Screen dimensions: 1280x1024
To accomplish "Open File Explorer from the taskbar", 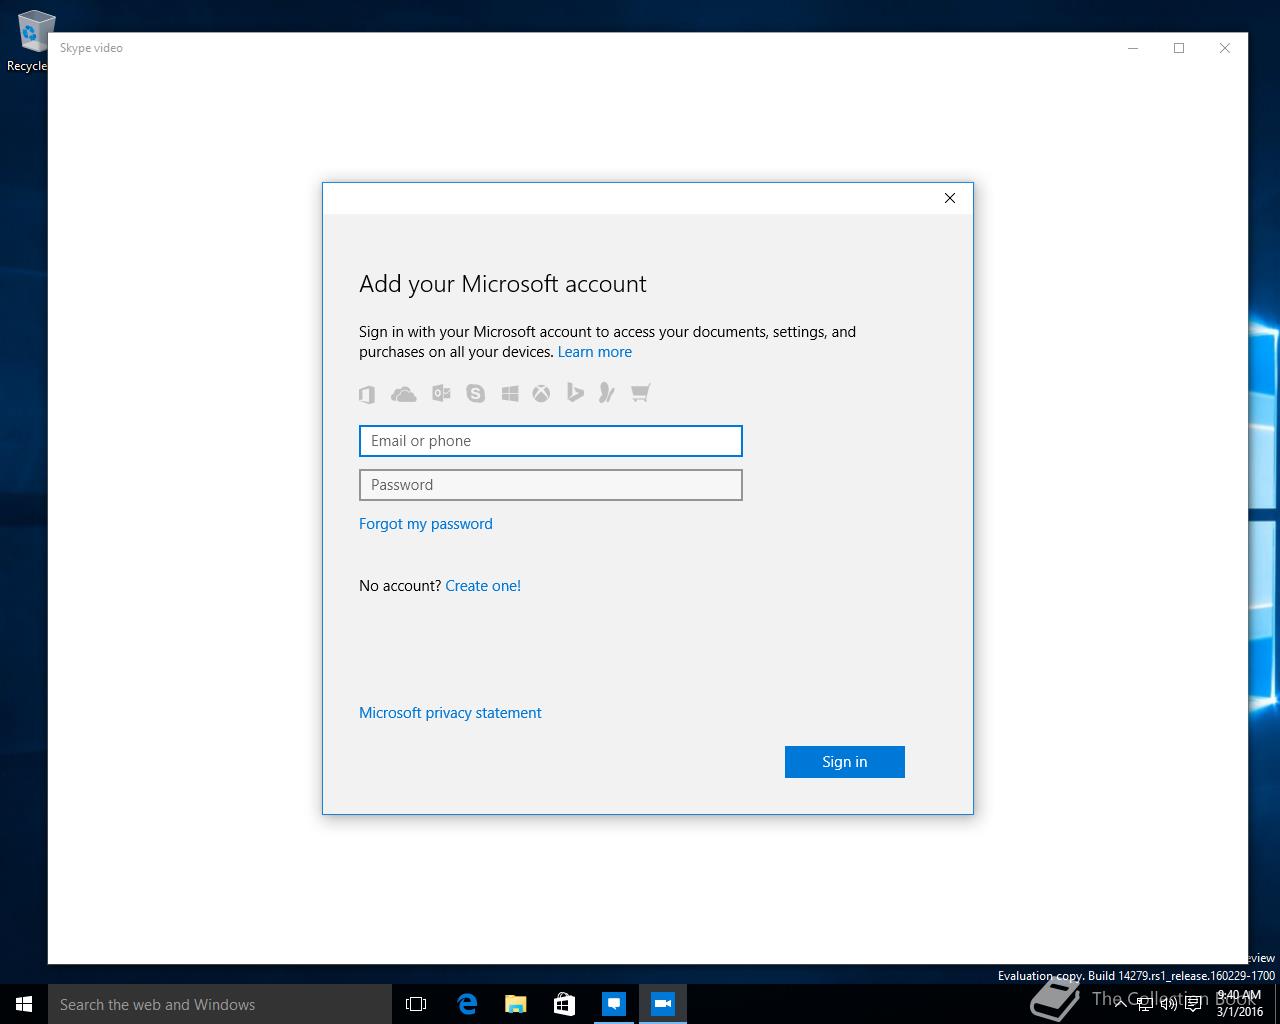I will tap(515, 1004).
